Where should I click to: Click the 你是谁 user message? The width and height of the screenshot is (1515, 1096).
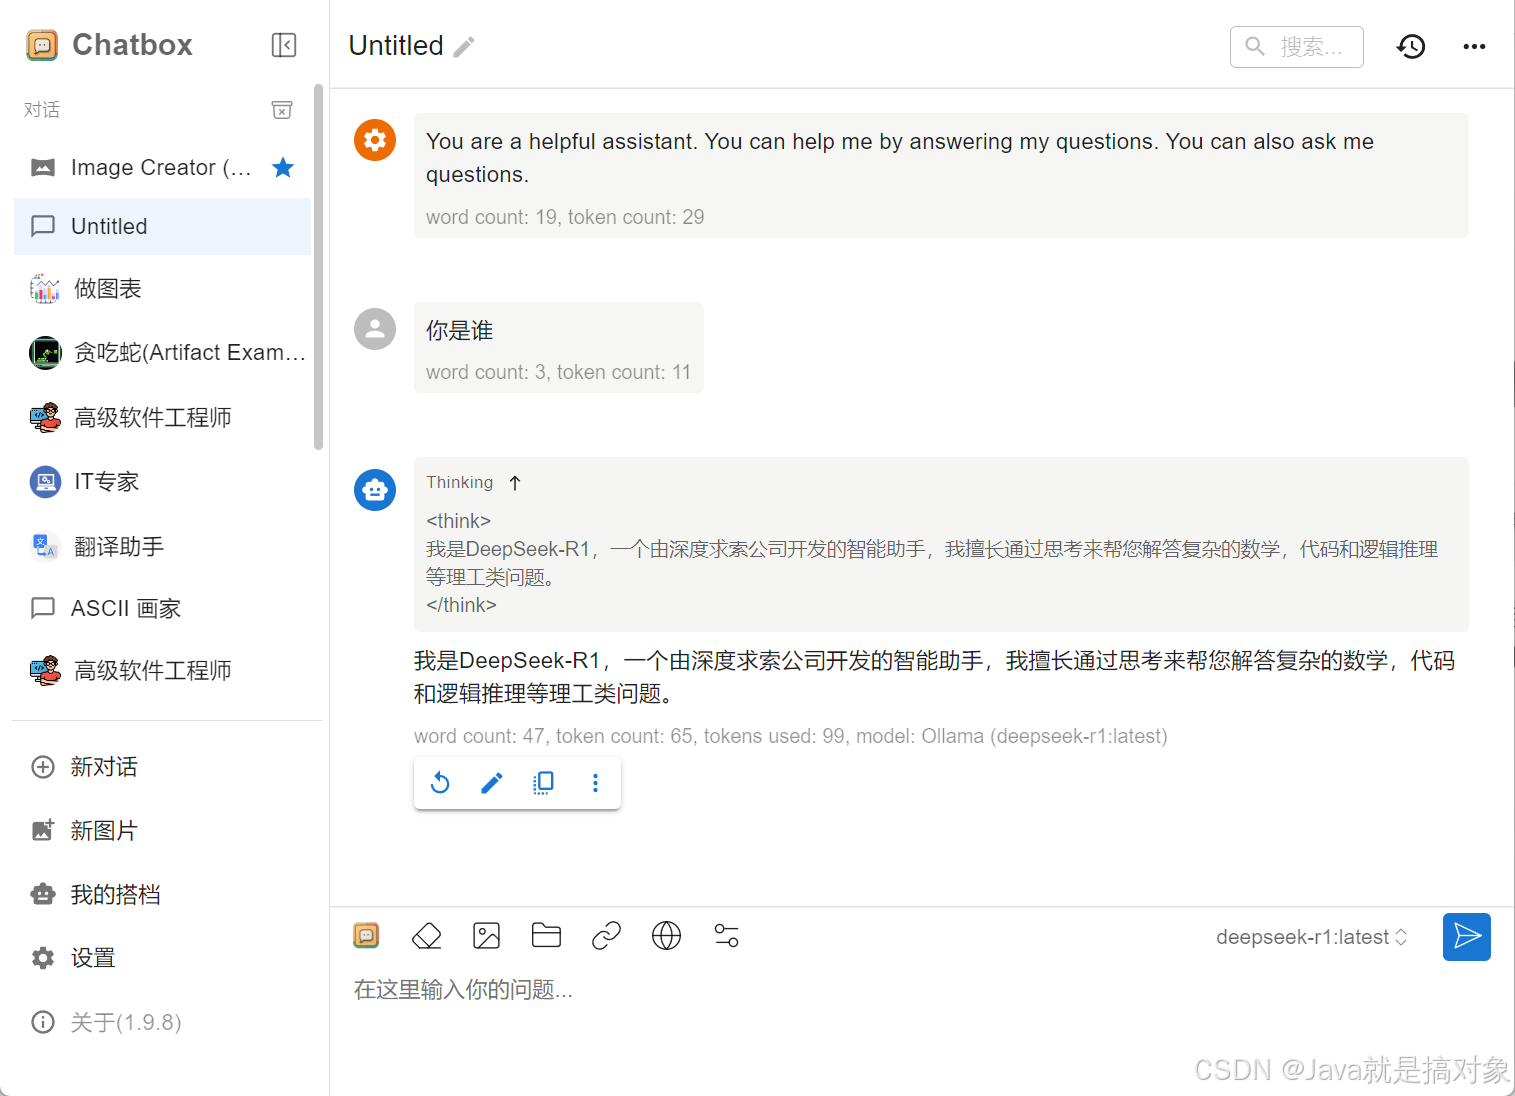(x=460, y=331)
